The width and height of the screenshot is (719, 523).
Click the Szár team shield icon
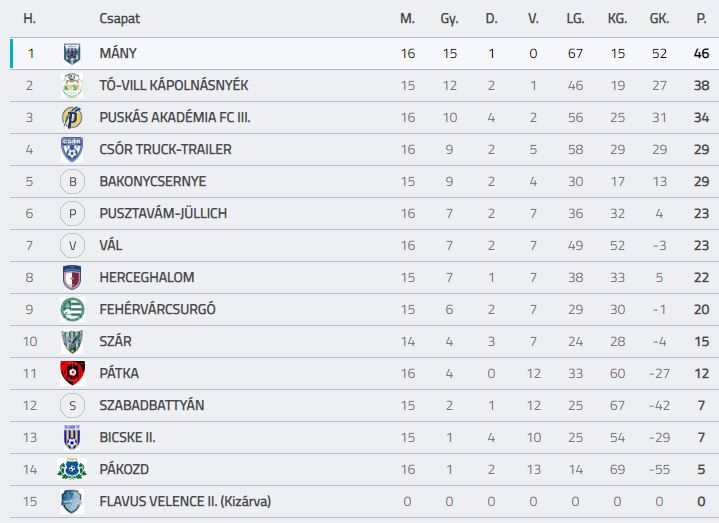(72, 341)
